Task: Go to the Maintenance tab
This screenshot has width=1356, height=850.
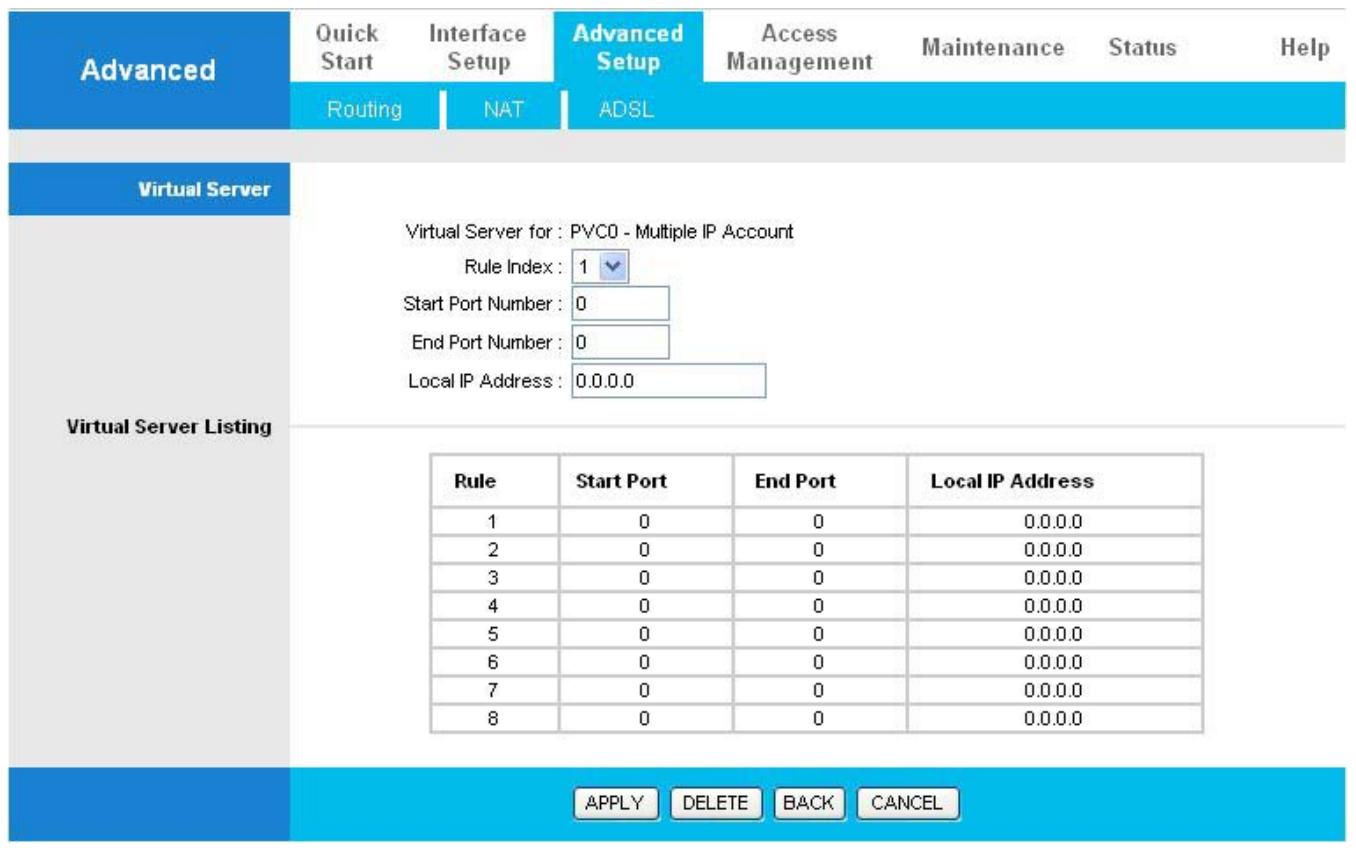Action: (993, 48)
